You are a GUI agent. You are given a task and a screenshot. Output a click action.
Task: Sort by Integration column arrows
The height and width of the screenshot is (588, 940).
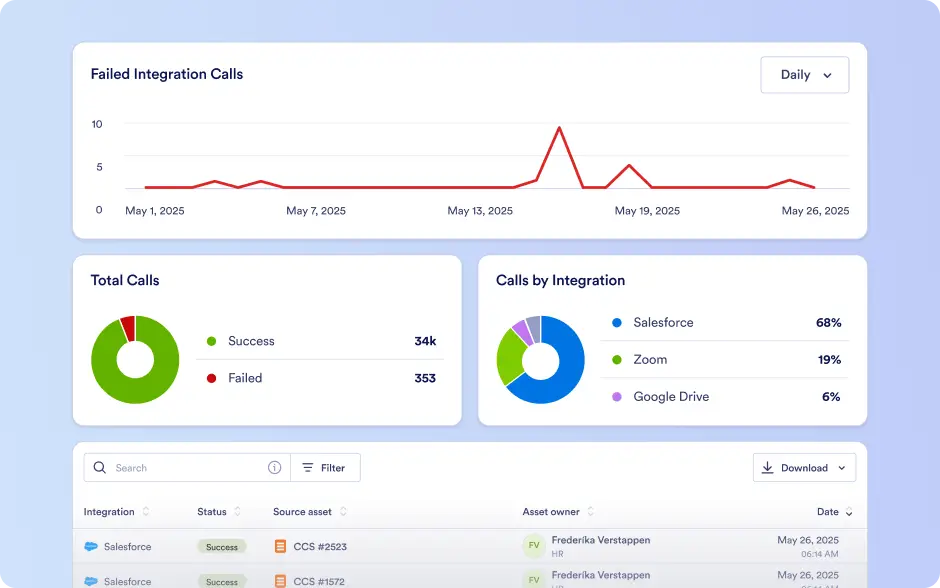click(x=146, y=511)
